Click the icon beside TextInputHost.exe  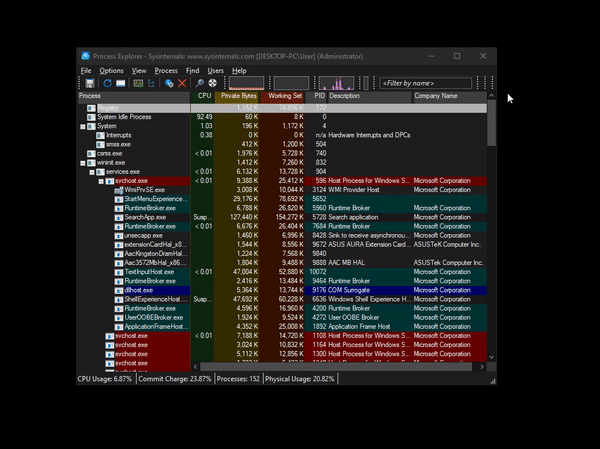tap(119, 272)
